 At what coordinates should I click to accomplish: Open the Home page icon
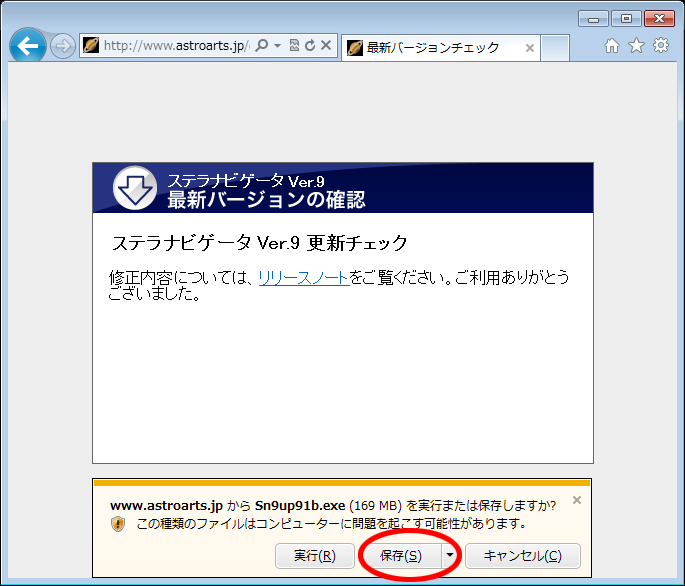pos(612,45)
